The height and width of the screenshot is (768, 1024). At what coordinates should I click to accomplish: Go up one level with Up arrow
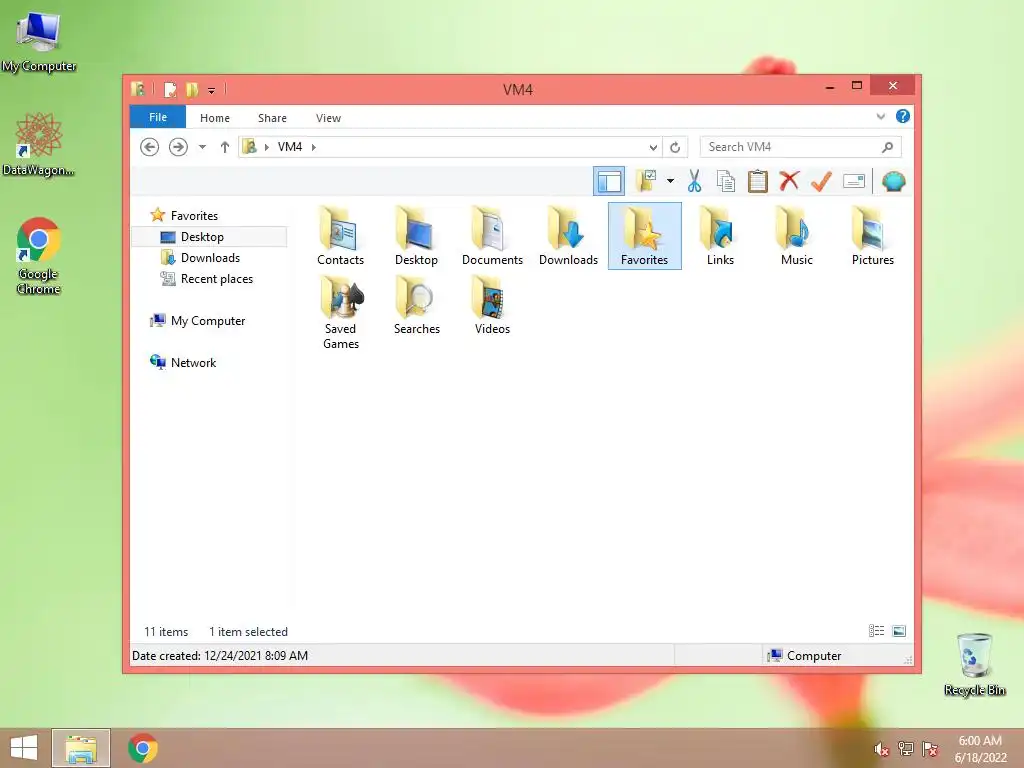[x=225, y=147]
